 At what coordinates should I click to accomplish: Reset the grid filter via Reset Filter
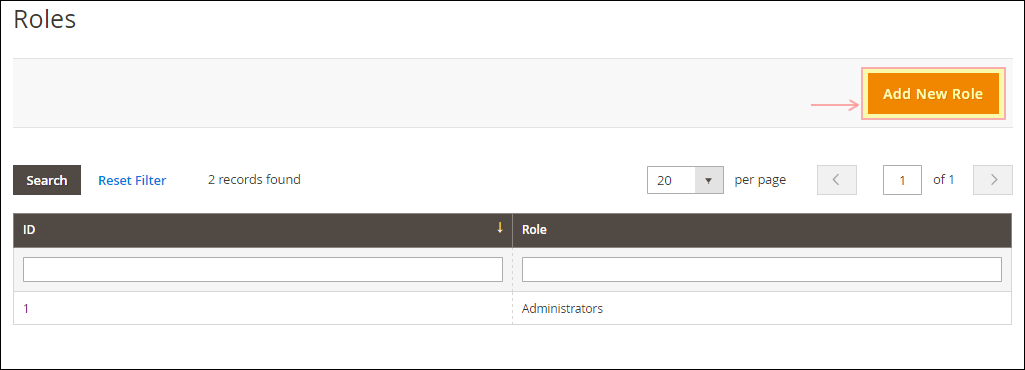(x=132, y=180)
